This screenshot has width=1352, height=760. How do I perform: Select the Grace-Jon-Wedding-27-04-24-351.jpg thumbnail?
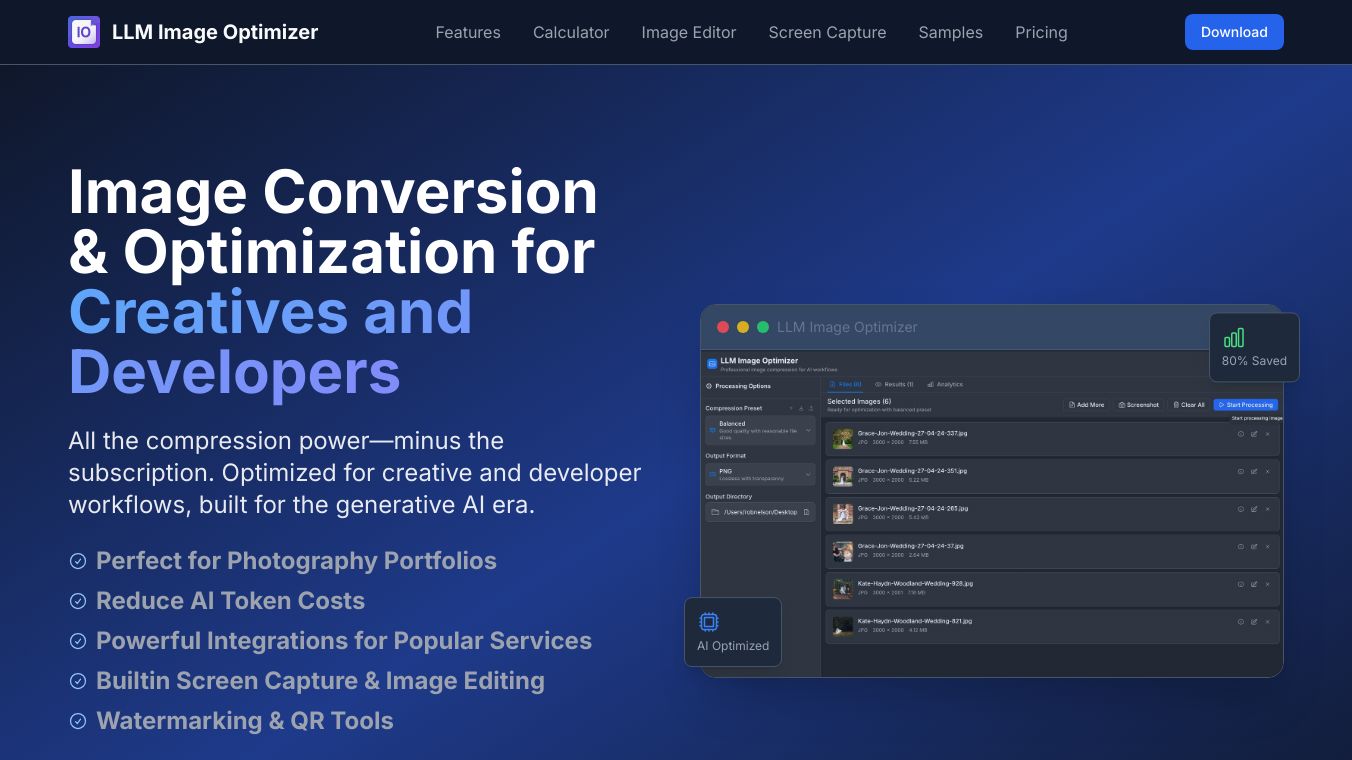pos(843,476)
